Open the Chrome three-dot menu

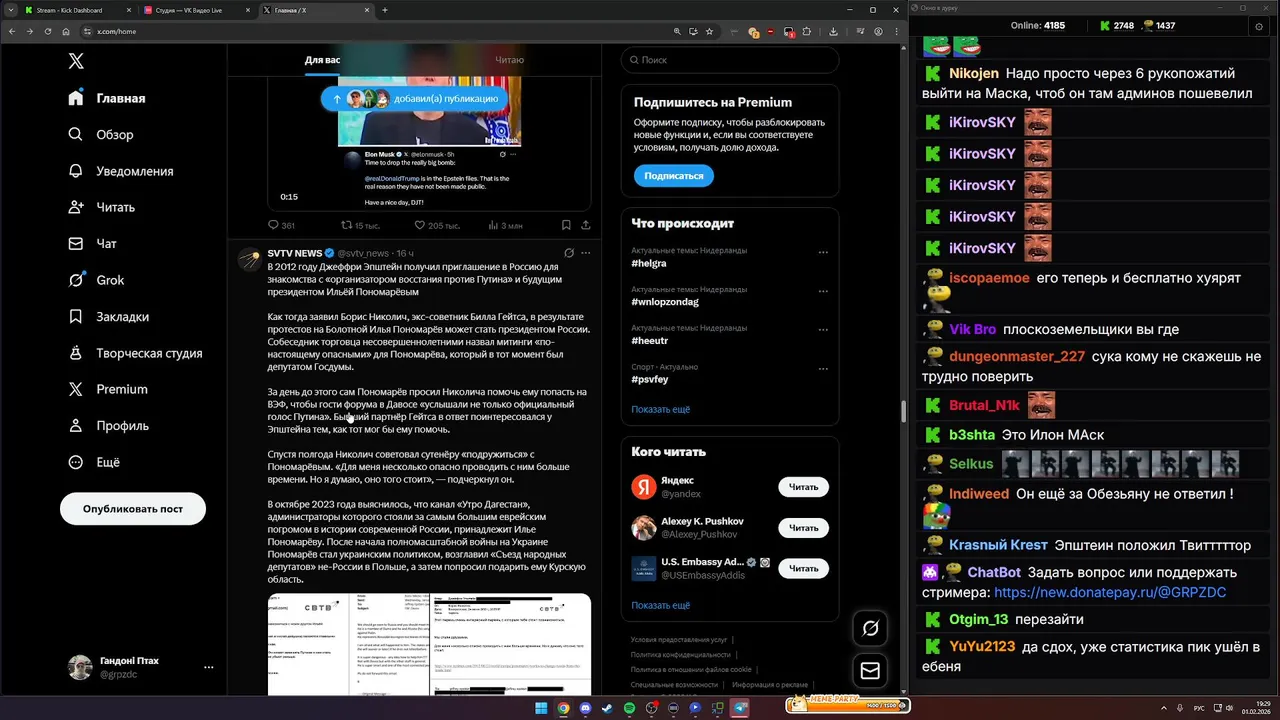click(x=896, y=31)
